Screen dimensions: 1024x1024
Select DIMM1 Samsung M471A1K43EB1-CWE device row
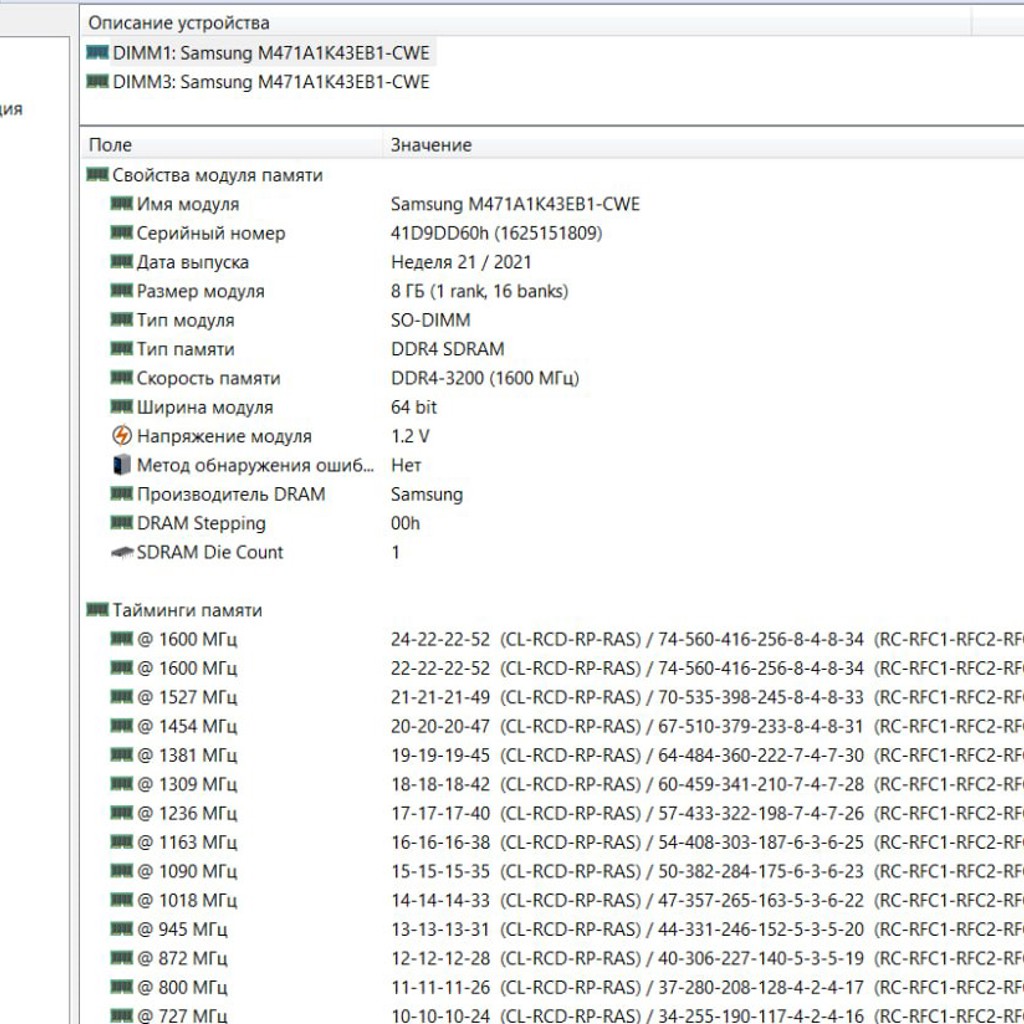point(260,53)
